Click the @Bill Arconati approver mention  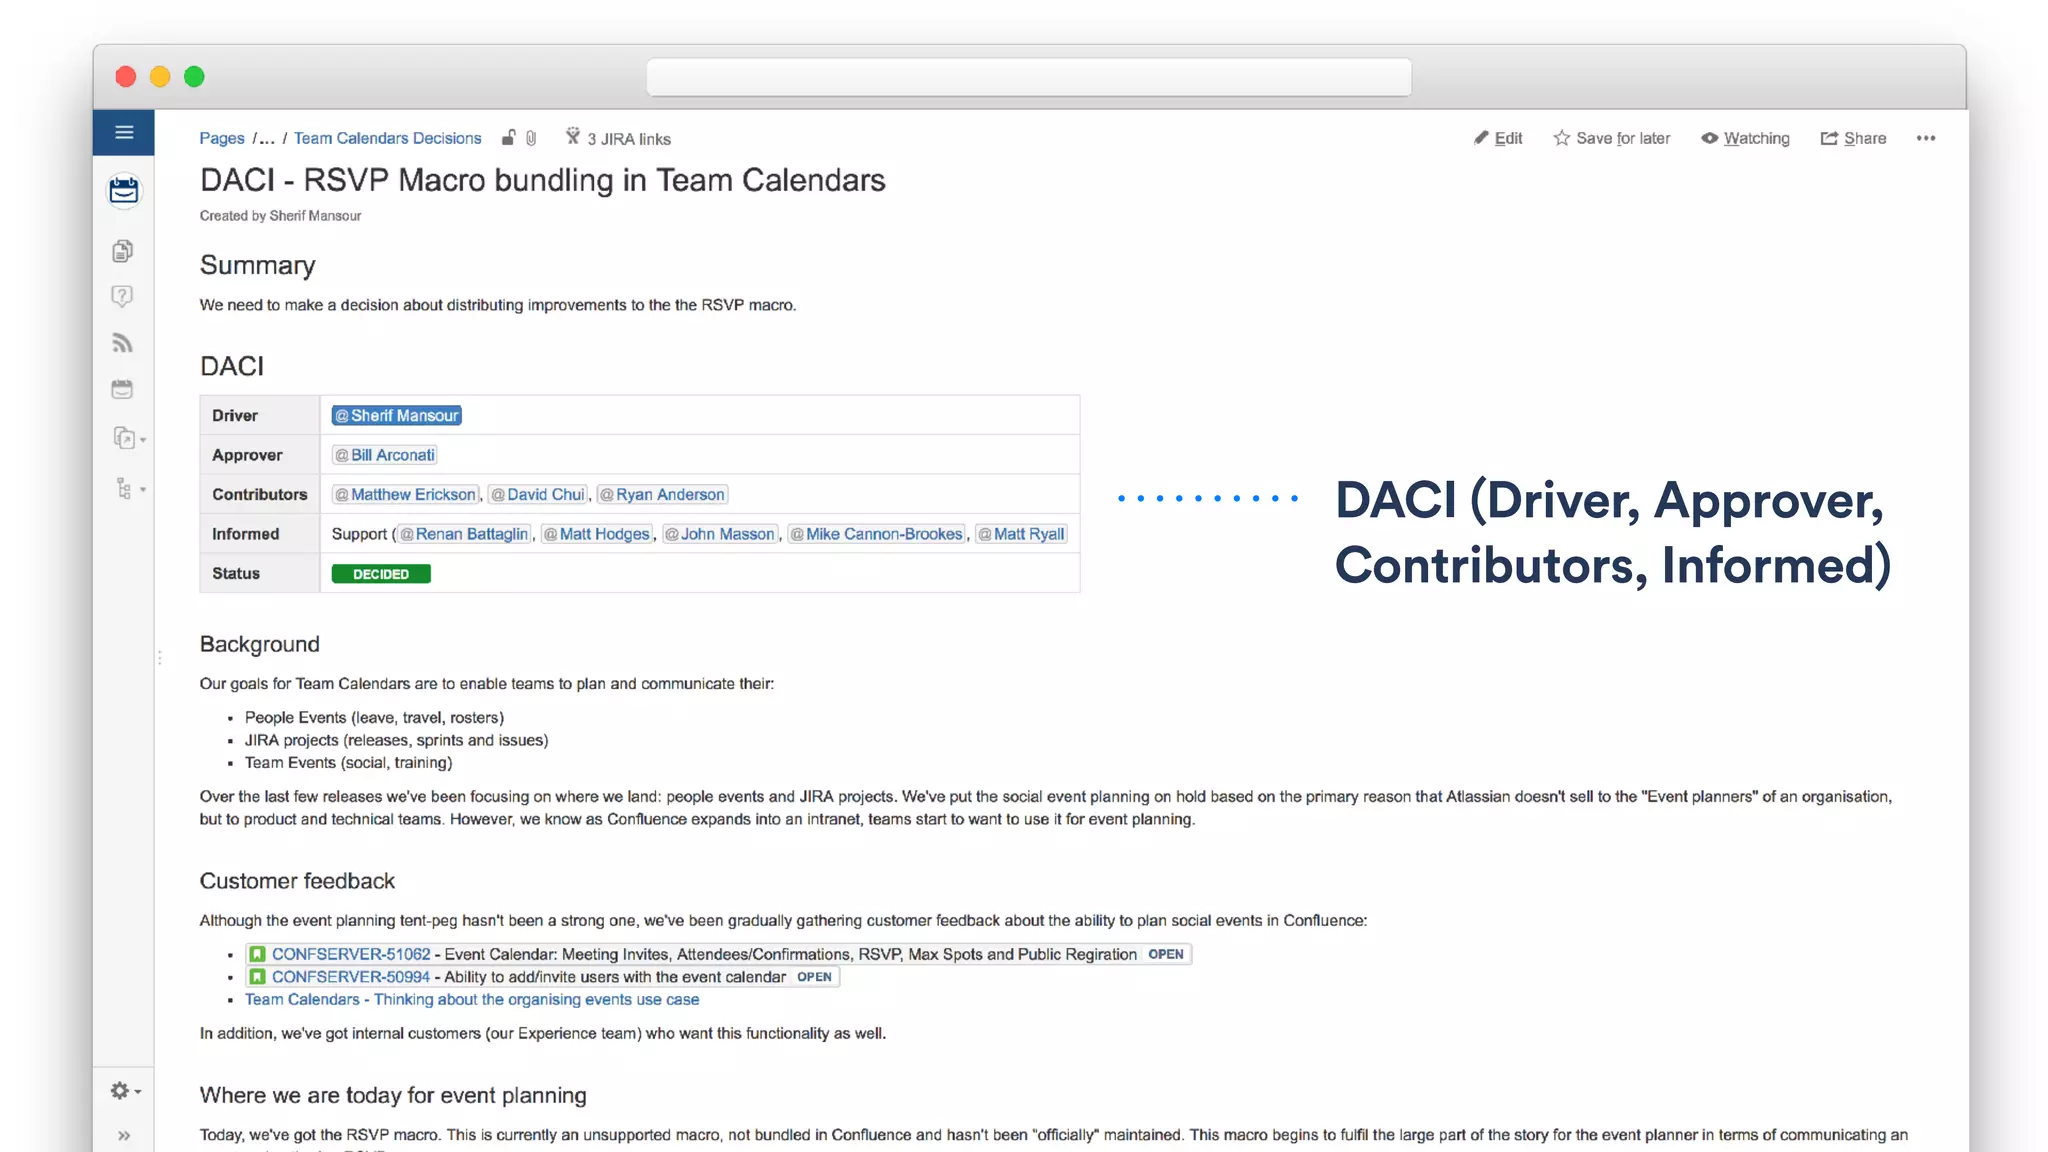pos(385,455)
